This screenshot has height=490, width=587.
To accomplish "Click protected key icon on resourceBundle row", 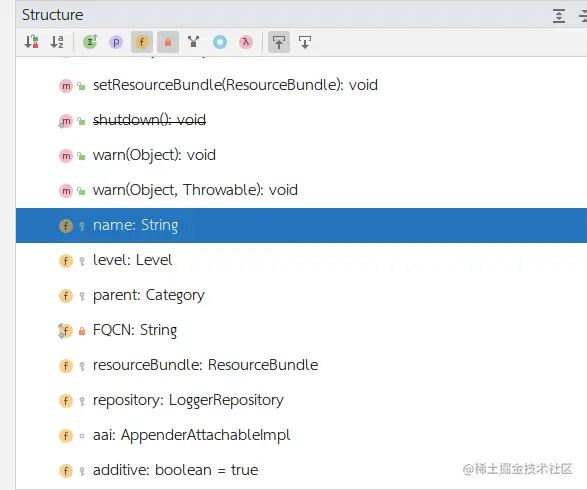I will (82, 366).
